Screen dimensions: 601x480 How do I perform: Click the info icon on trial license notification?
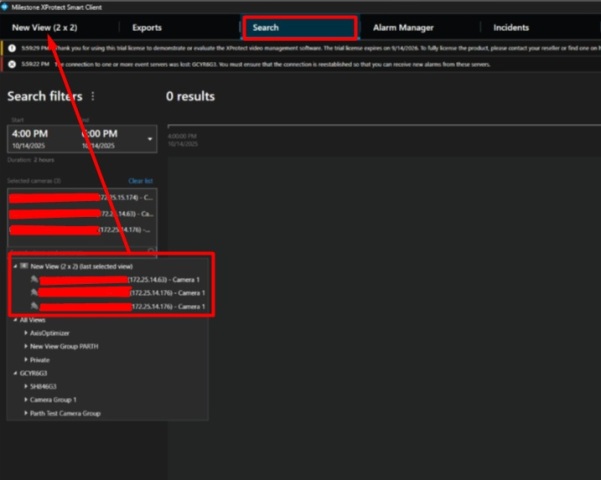[x=11, y=47]
